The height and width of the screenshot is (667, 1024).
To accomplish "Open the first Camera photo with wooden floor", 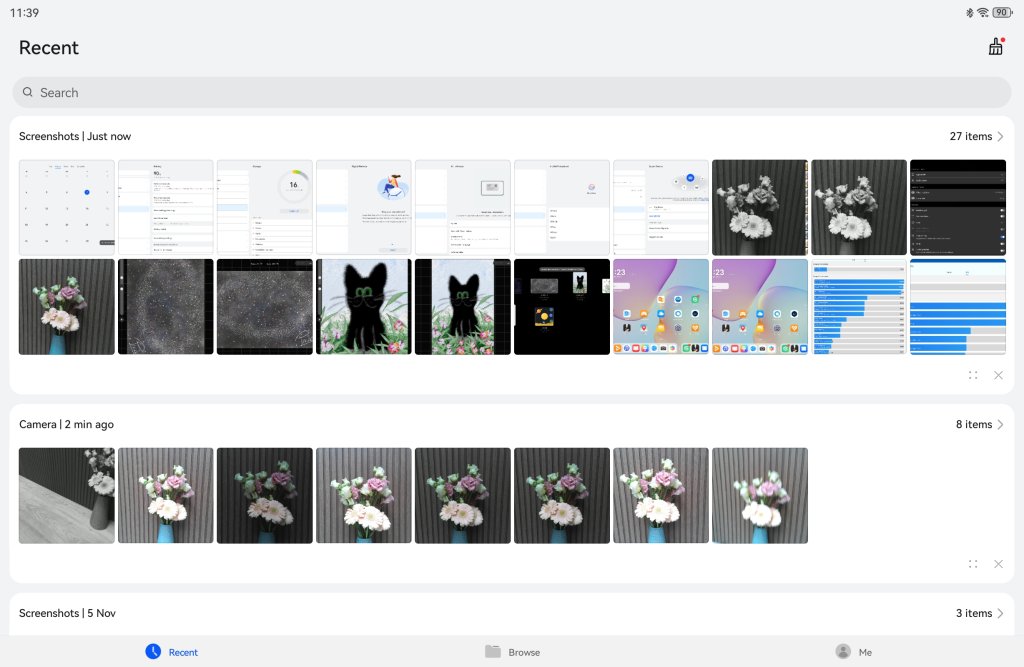I will pos(66,495).
